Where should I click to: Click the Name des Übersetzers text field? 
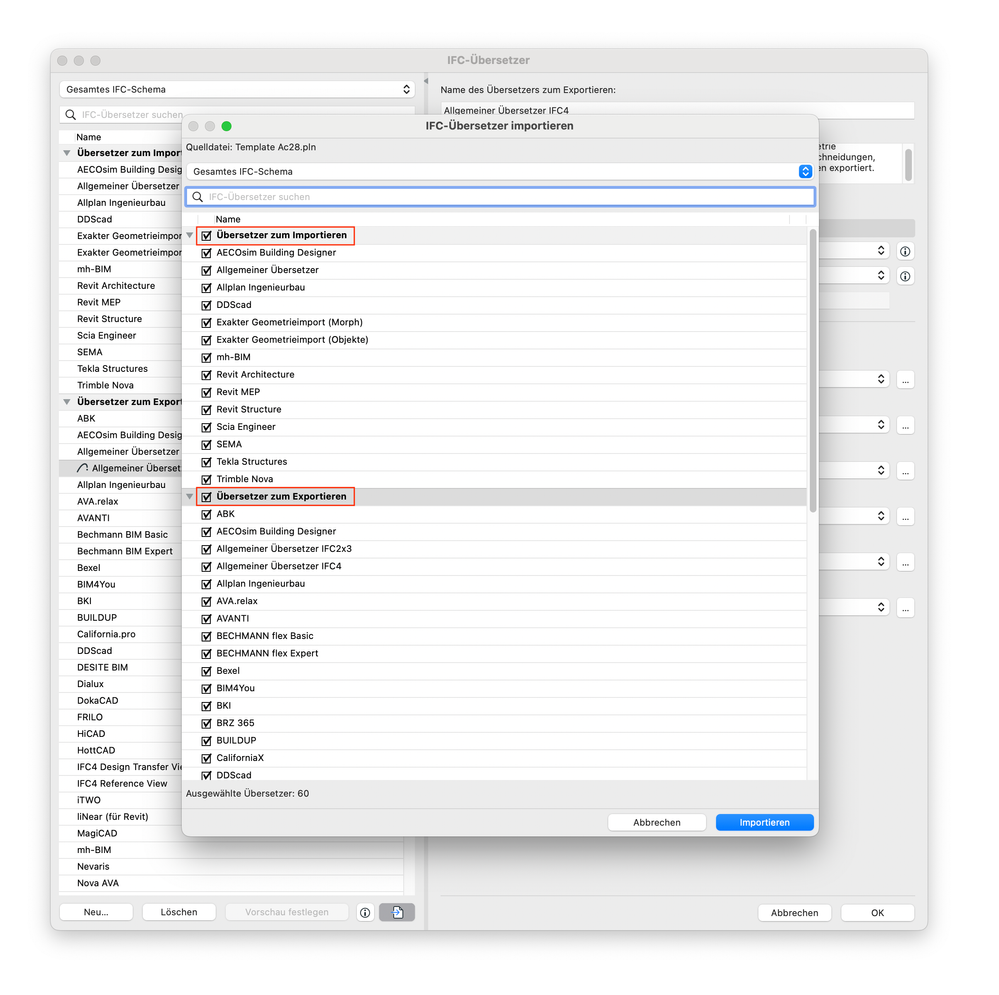point(677,110)
